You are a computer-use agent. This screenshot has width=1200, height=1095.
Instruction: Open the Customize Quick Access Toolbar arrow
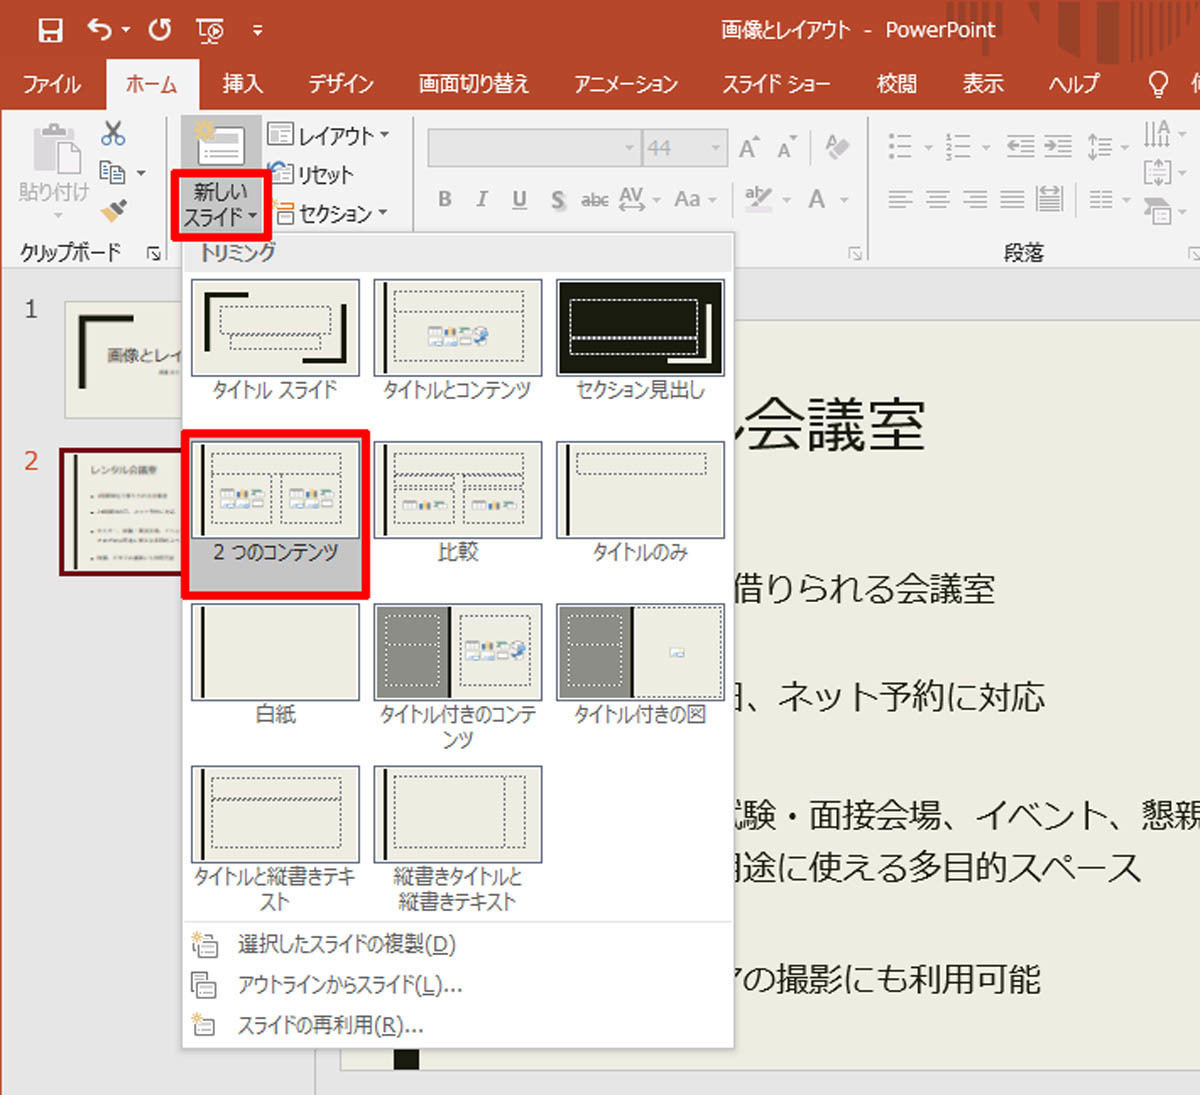[x=257, y=31]
